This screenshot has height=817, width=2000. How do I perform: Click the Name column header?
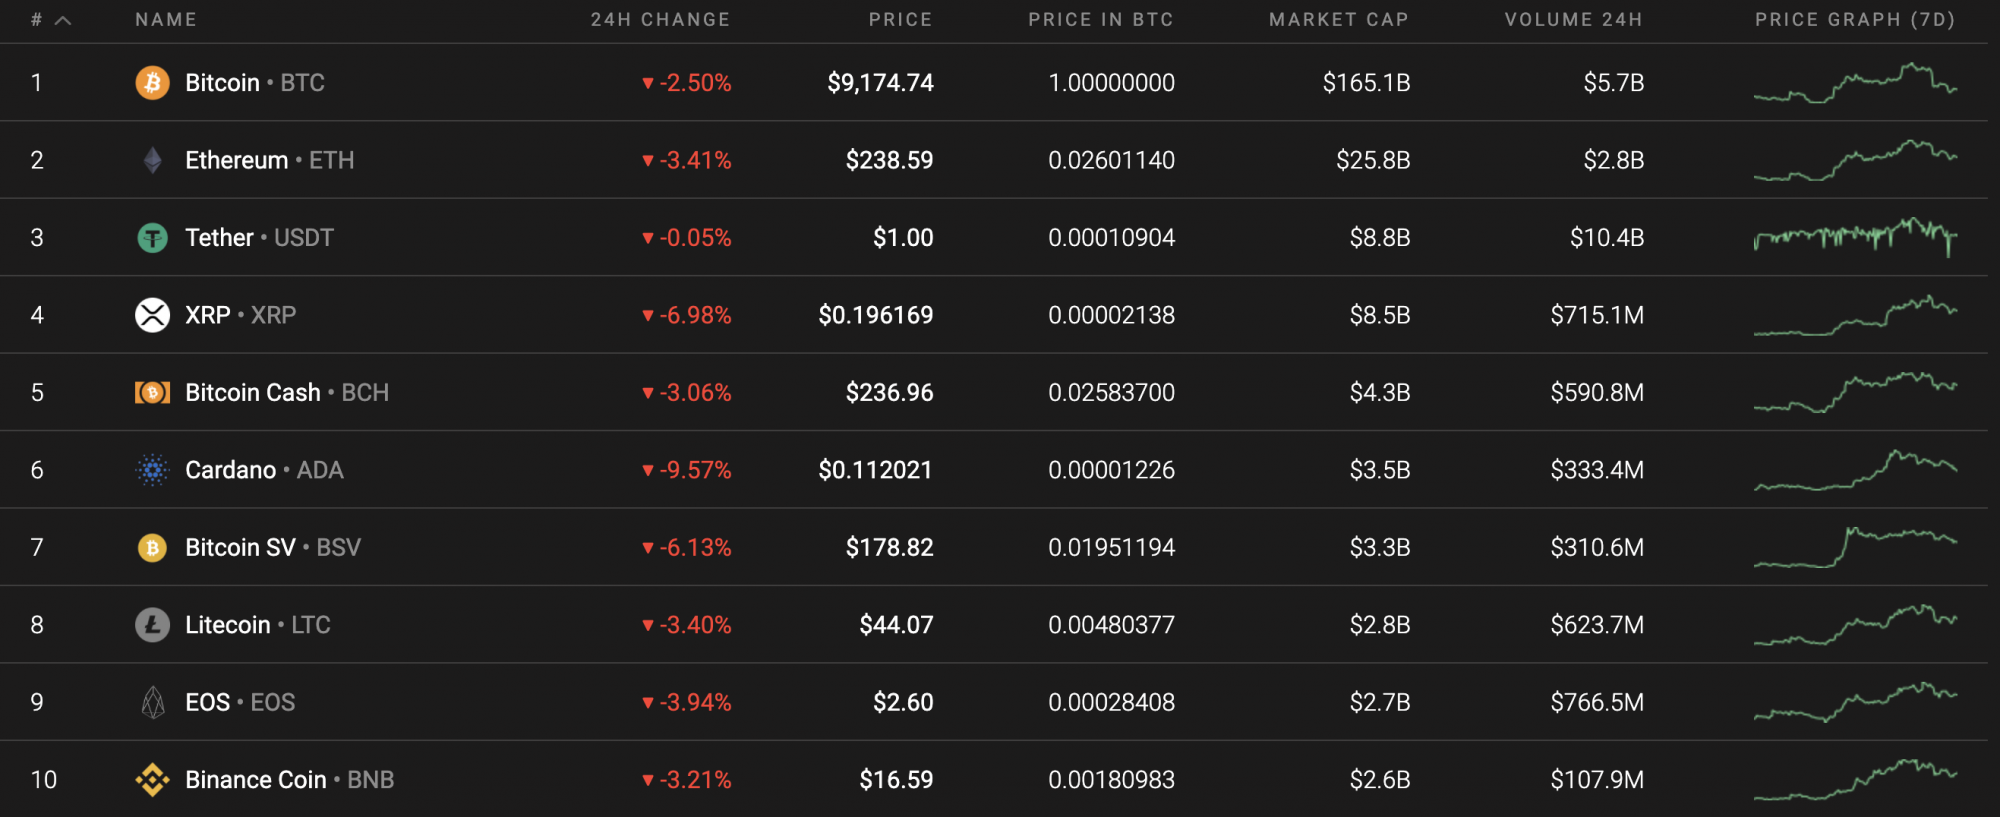(166, 20)
